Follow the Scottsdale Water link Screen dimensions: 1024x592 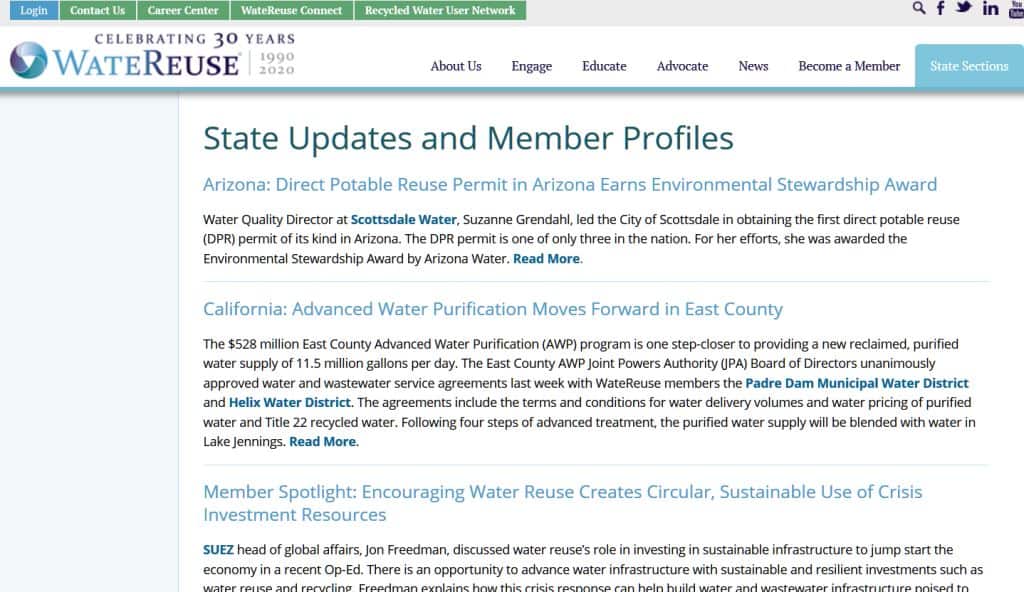click(x=404, y=219)
